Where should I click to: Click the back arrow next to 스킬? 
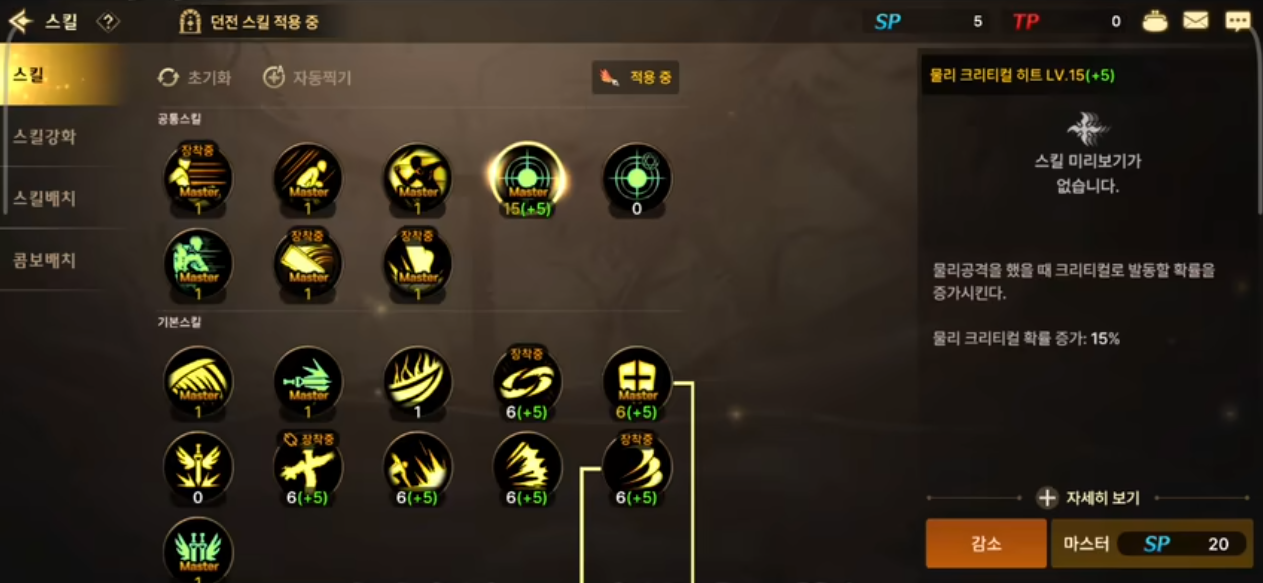[20, 21]
